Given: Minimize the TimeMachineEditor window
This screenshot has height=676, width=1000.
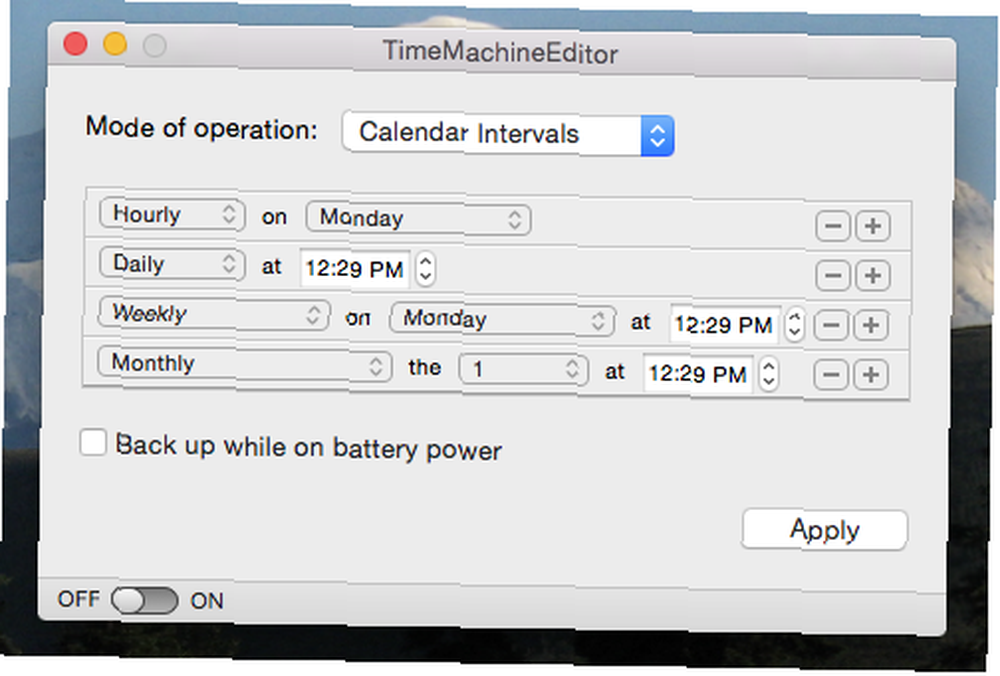Looking at the screenshot, I should pos(115,45).
